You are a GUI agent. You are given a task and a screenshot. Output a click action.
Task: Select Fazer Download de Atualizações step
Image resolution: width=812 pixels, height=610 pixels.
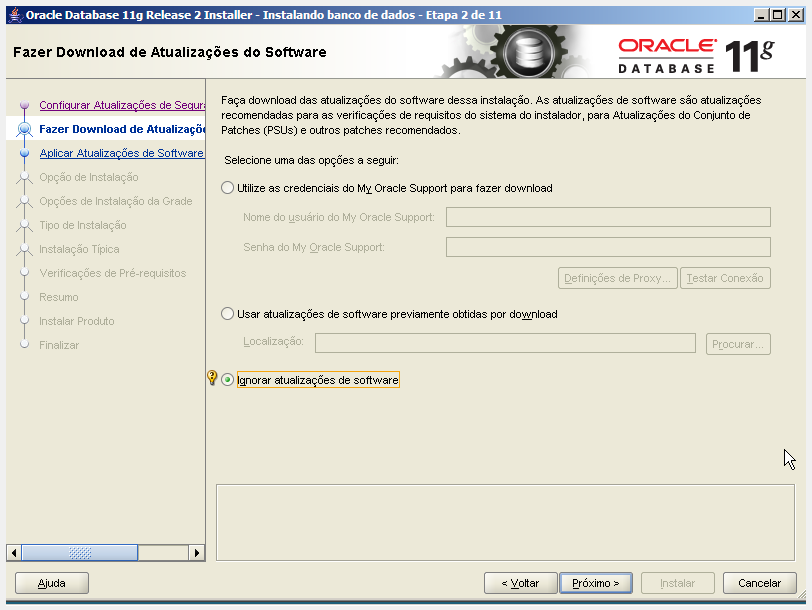(122, 129)
